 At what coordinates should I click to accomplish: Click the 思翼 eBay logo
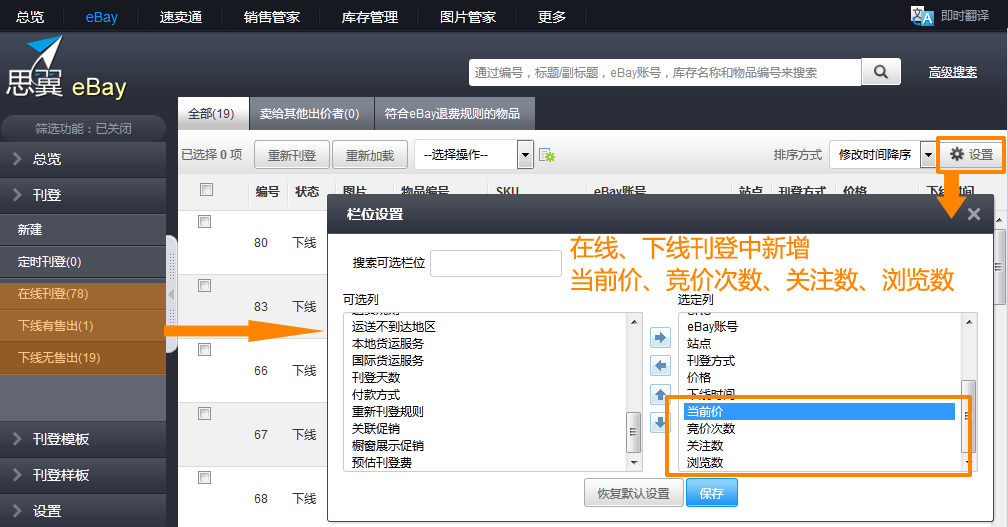pyautogui.click(x=66, y=69)
